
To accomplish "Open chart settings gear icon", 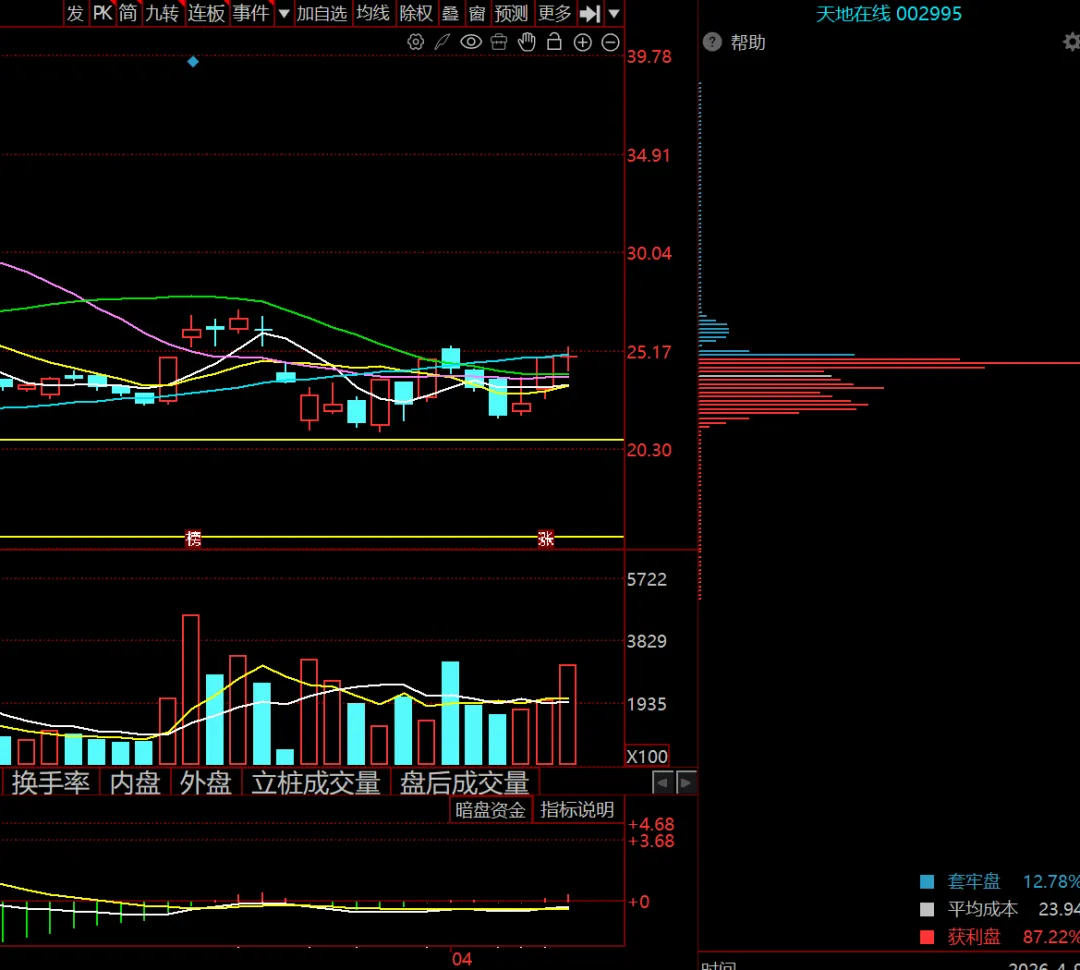I will [415, 42].
